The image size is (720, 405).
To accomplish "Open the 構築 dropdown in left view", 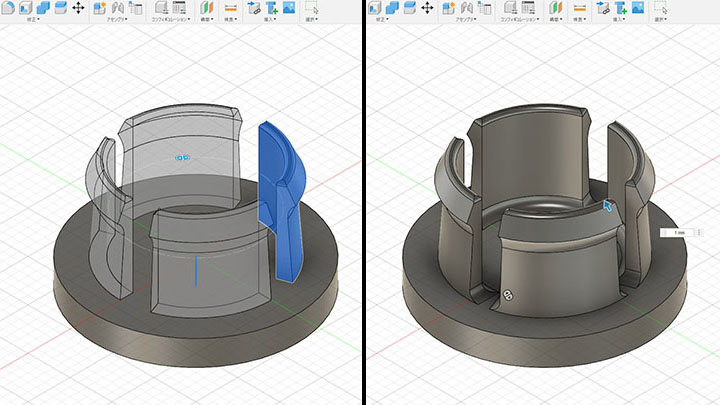I will click(x=207, y=19).
